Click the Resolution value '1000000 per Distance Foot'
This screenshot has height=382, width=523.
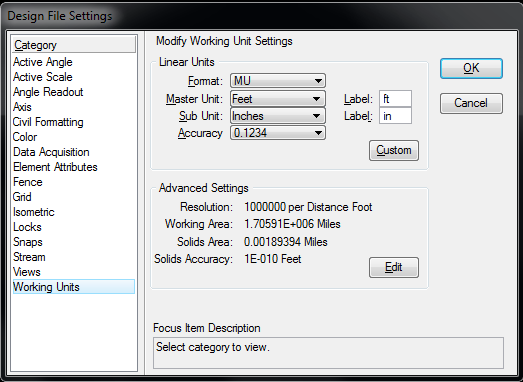click(308, 207)
